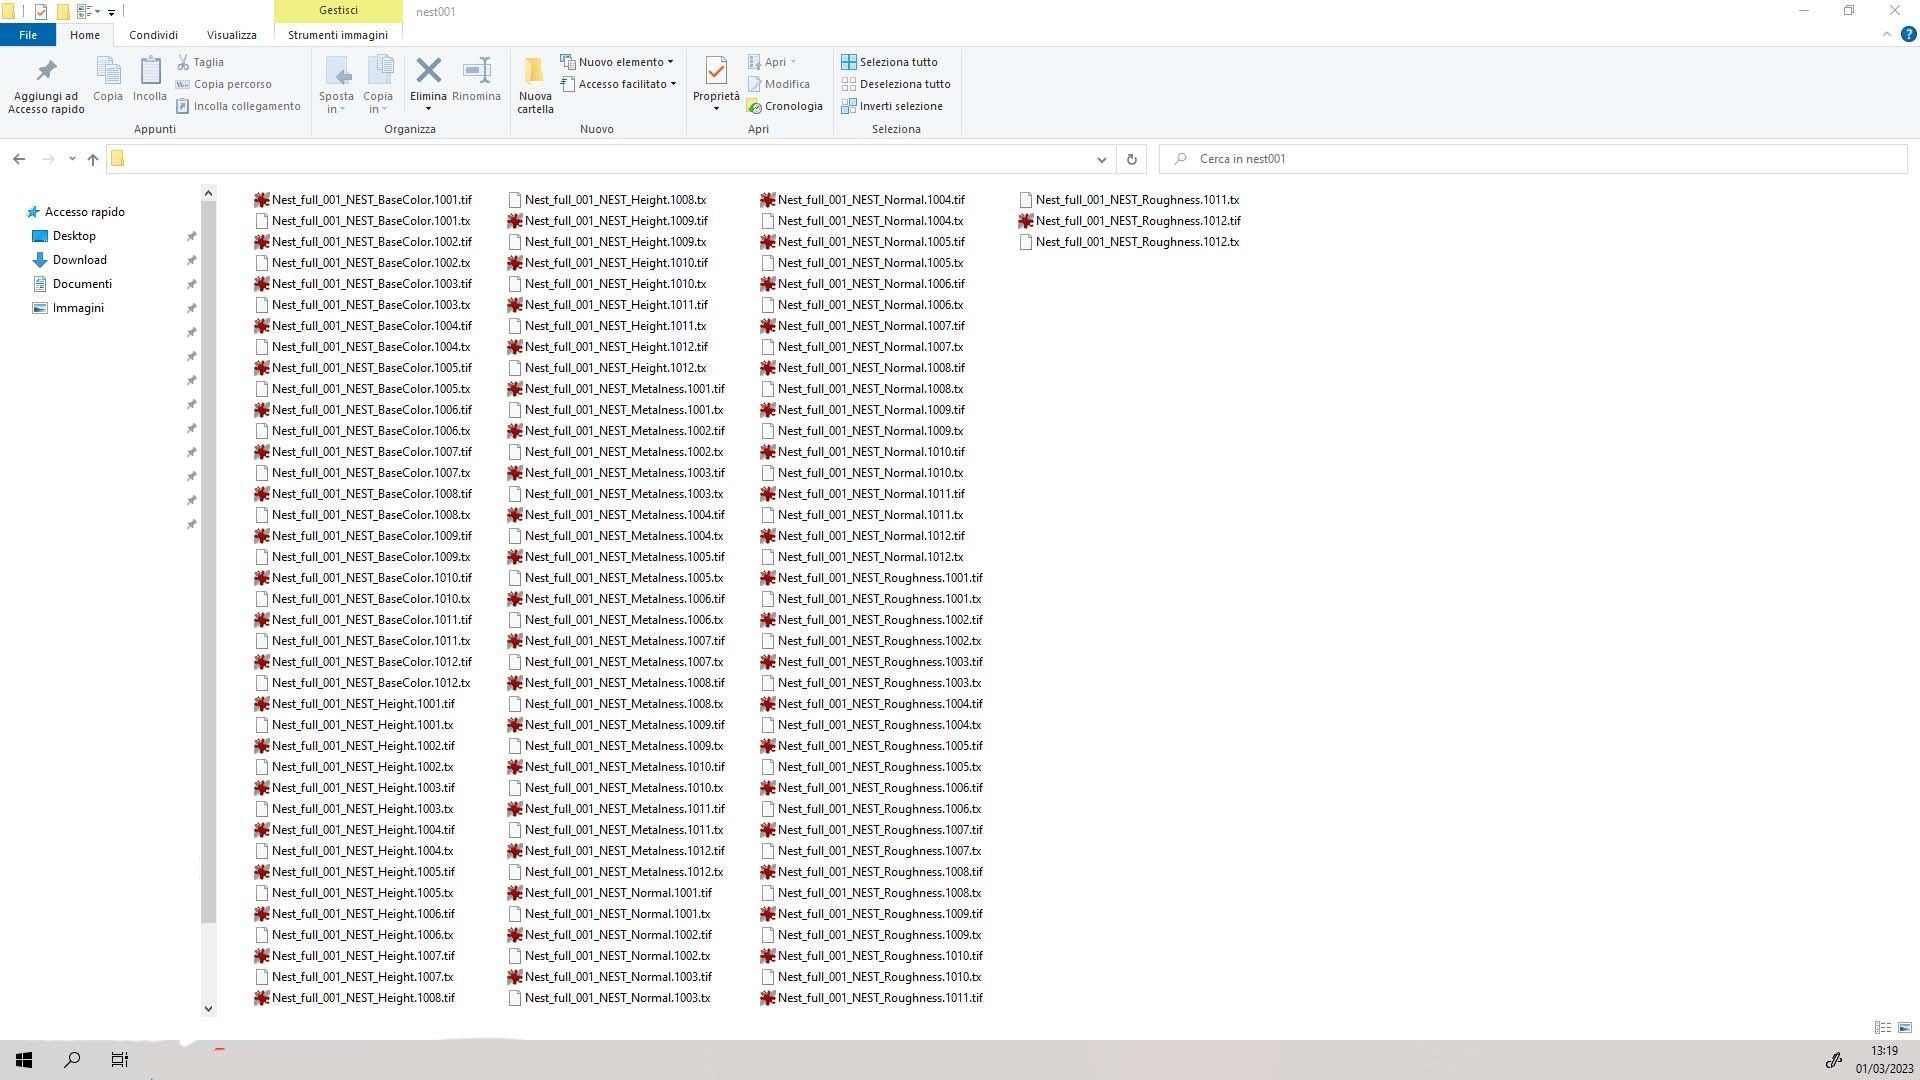Click the Nuova cartella icon

534,71
